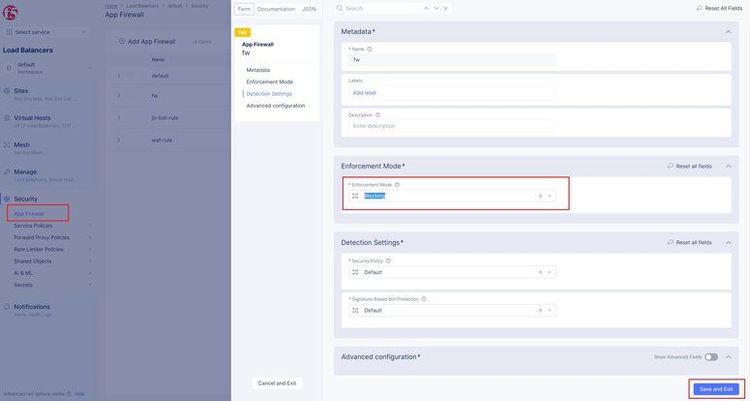
Task: Switch to the Form tab
Action: point(244,9)
